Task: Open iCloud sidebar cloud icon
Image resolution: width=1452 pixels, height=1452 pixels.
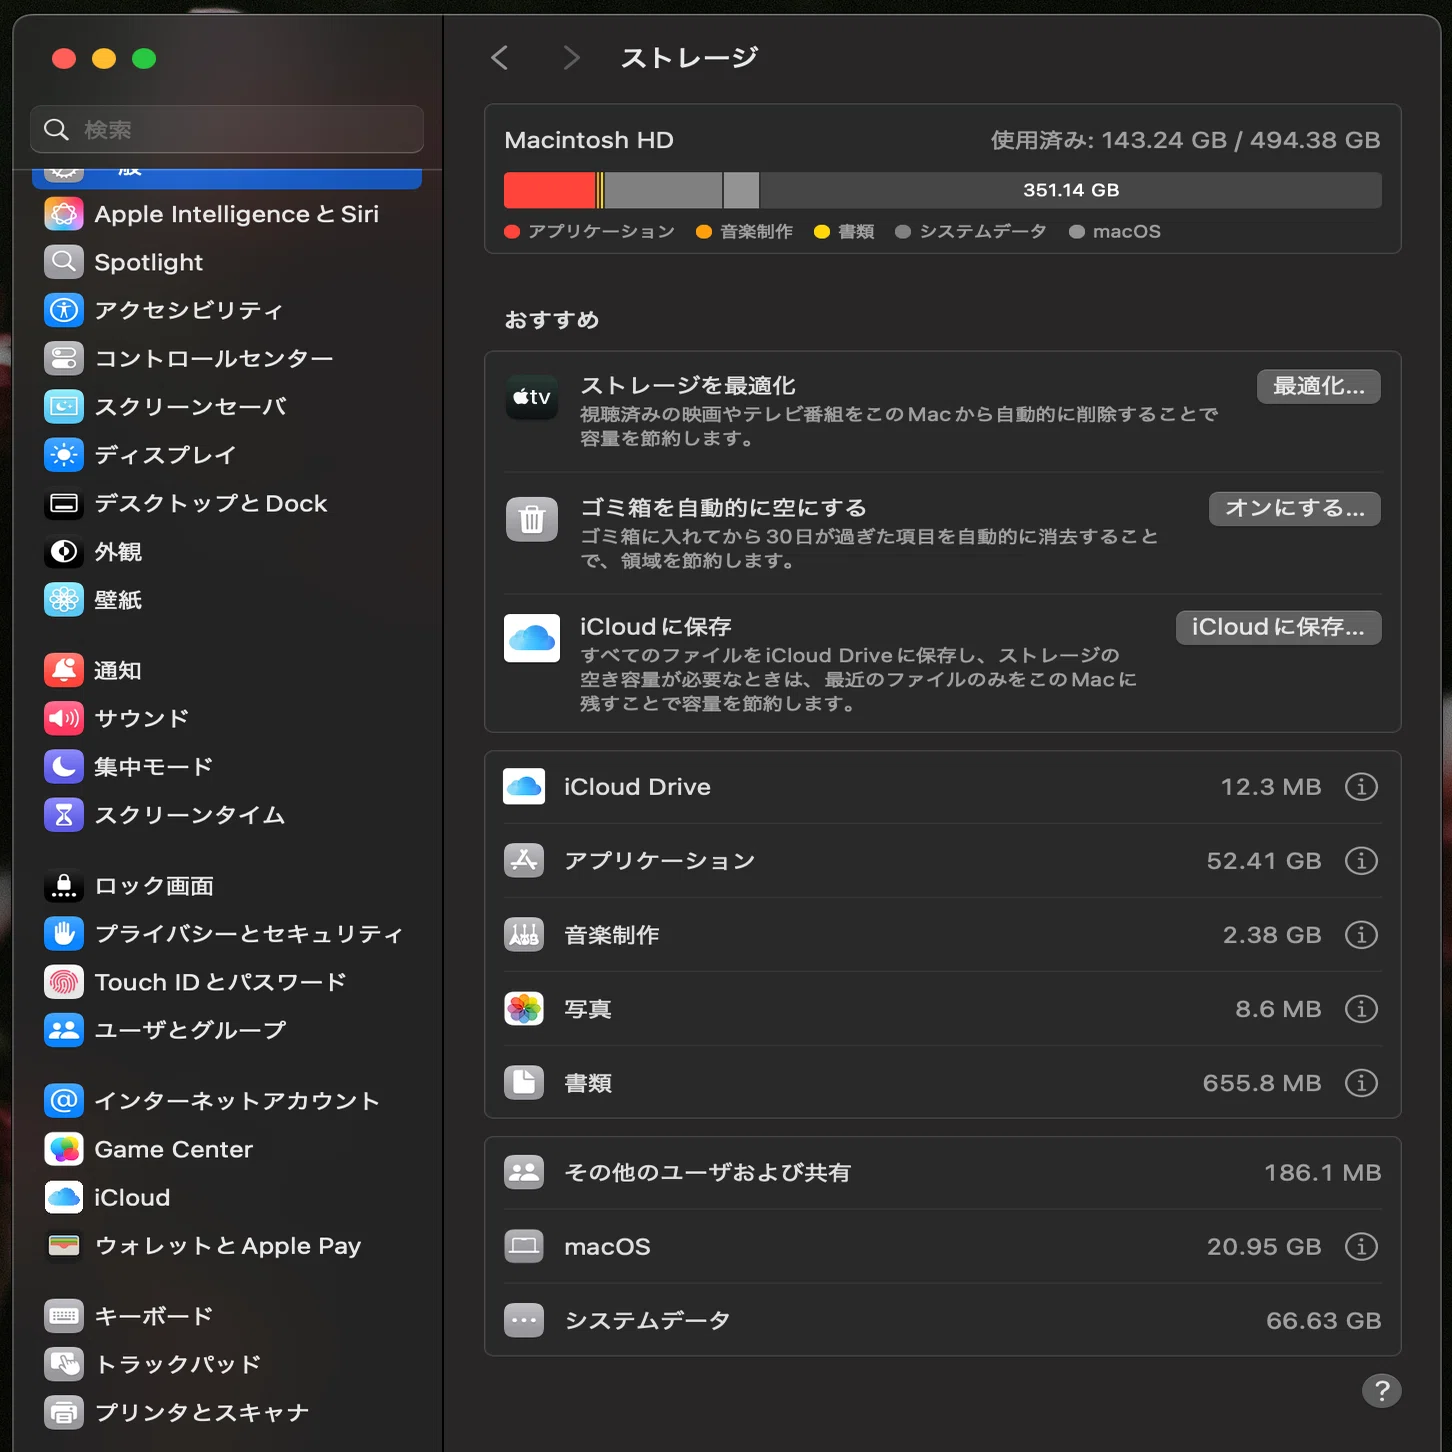Action: (x=64, y=1197)
